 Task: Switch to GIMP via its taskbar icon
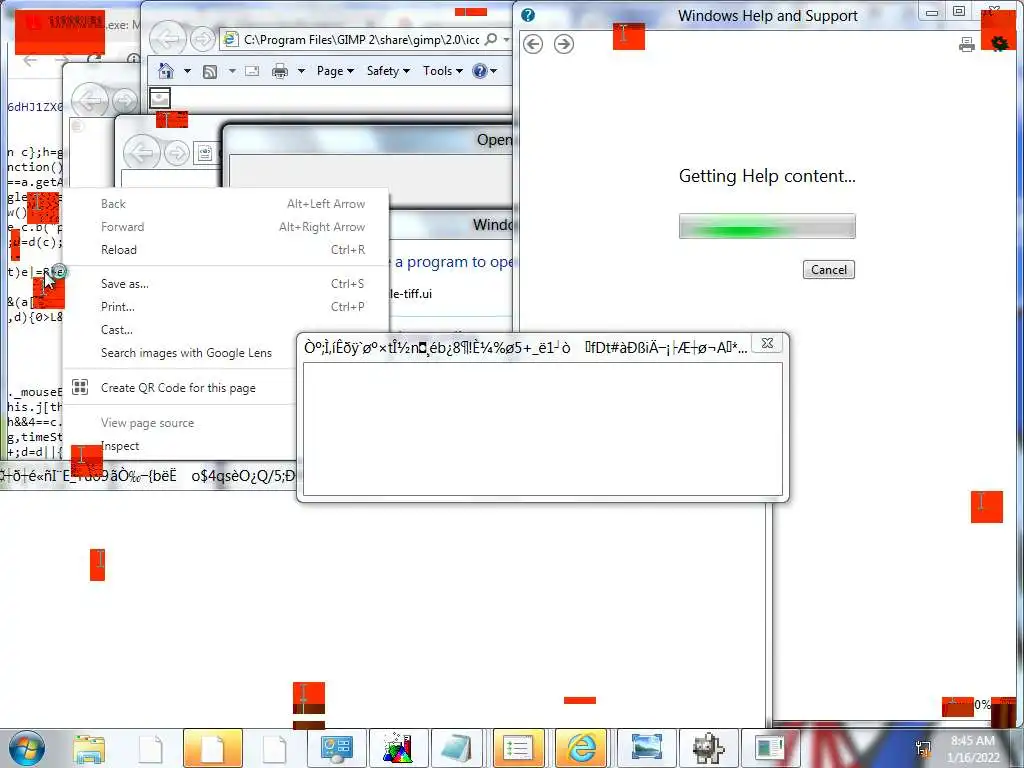click(x=708, y=748)
